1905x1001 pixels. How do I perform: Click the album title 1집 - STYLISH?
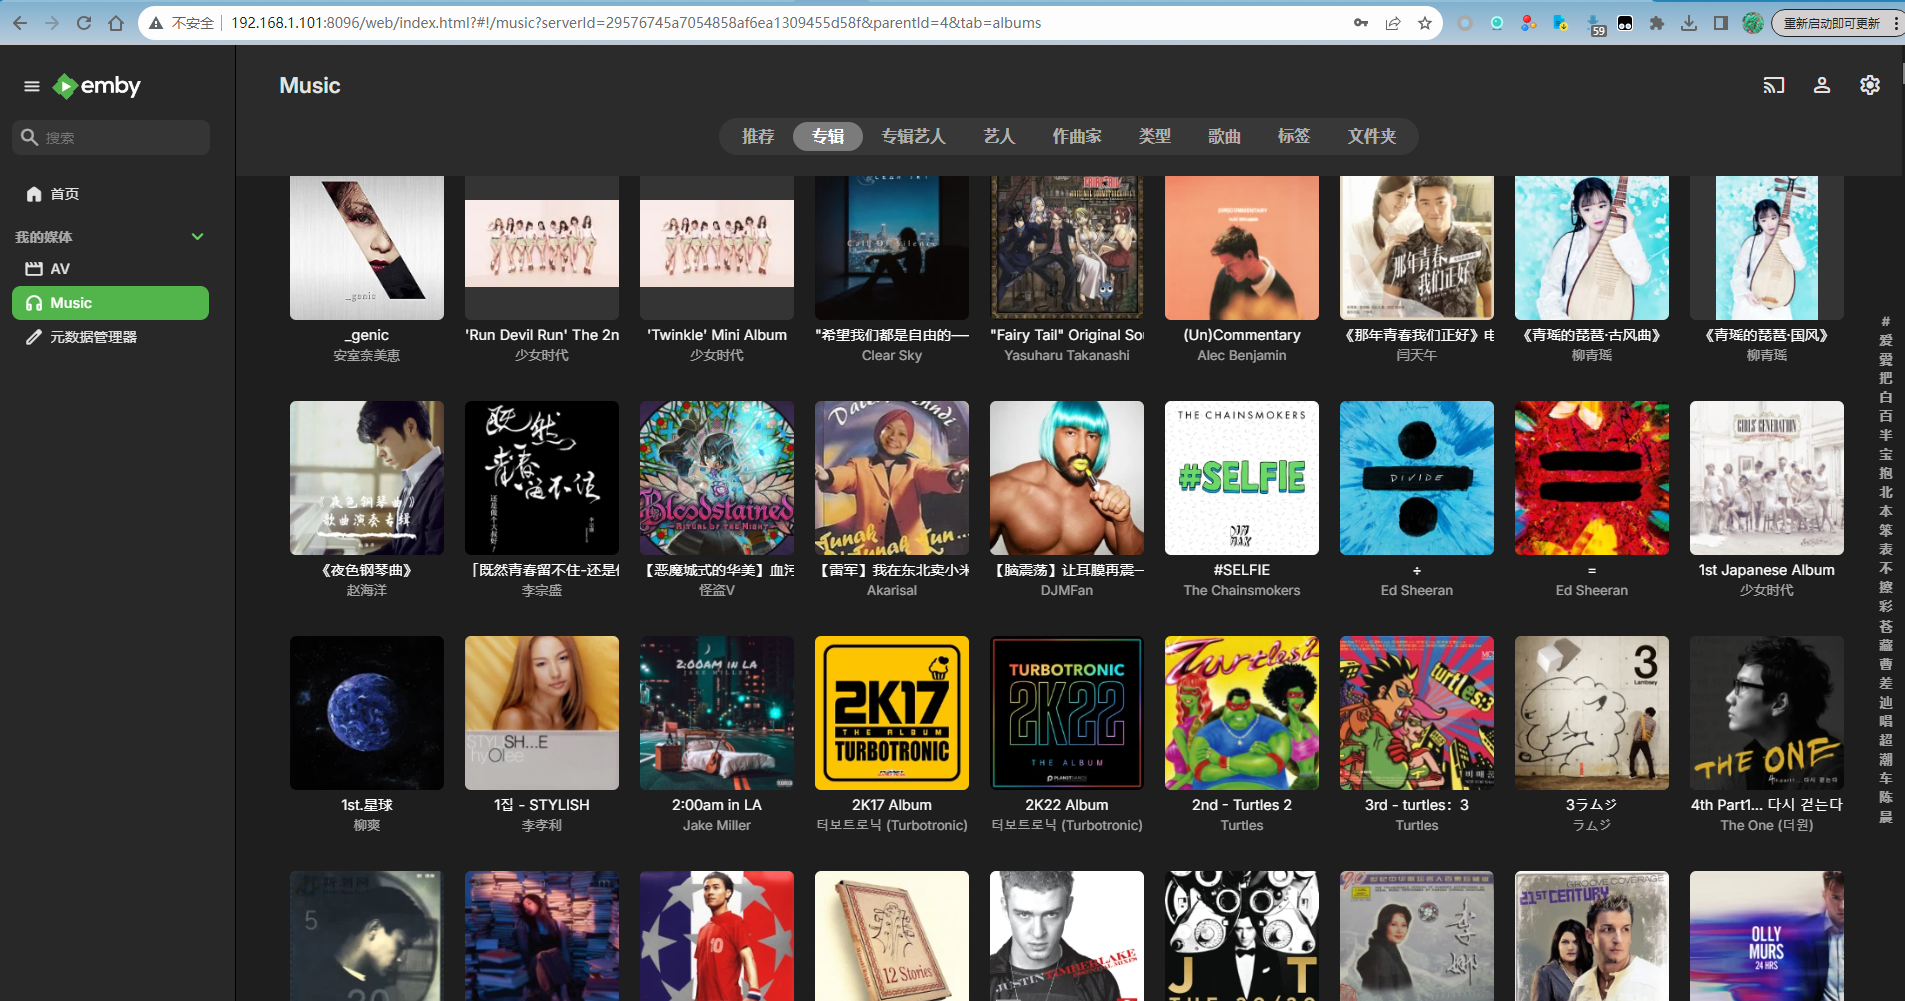pyautogui.click(x=542, y=805)
